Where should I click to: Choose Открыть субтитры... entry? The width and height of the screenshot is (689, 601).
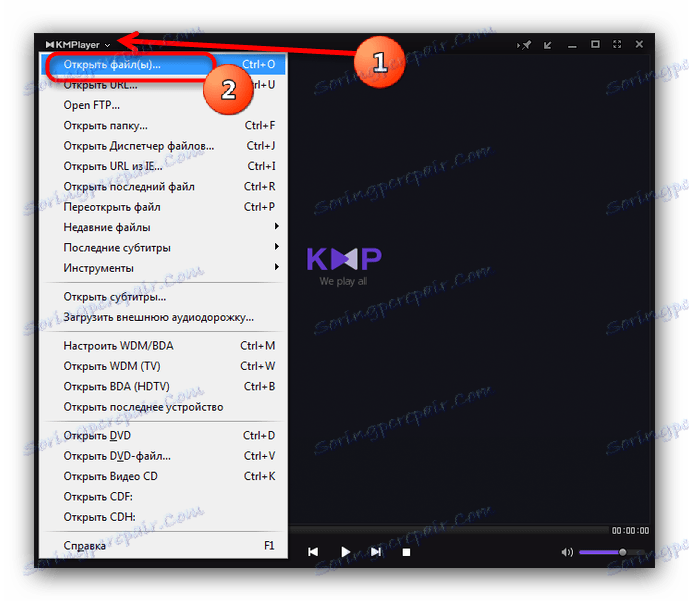[163, 297]
